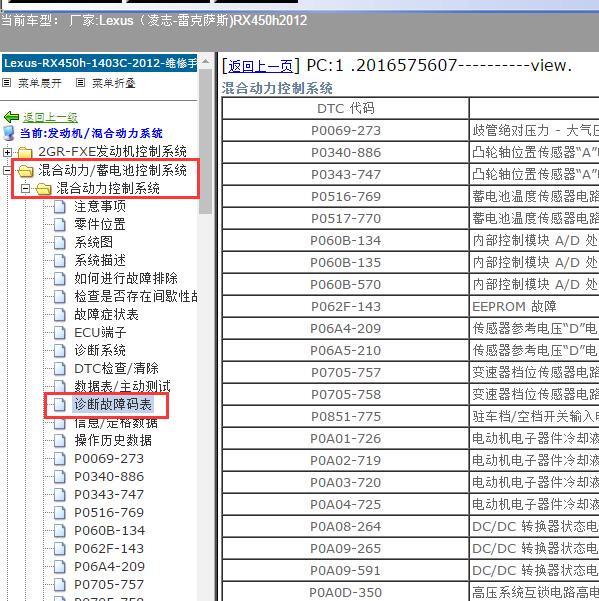
Task: Click 返回上一页 link in content header
Action: pos(260,66)
